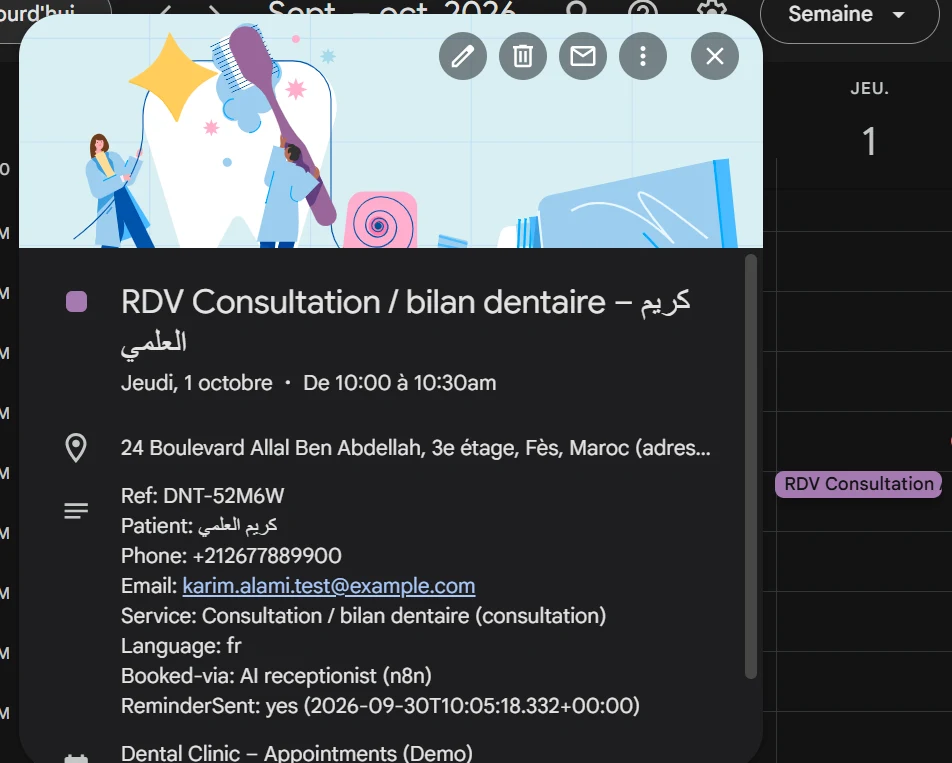Click Dental Clinic – Appointments (Demo) calendar name

click(296, 753)
